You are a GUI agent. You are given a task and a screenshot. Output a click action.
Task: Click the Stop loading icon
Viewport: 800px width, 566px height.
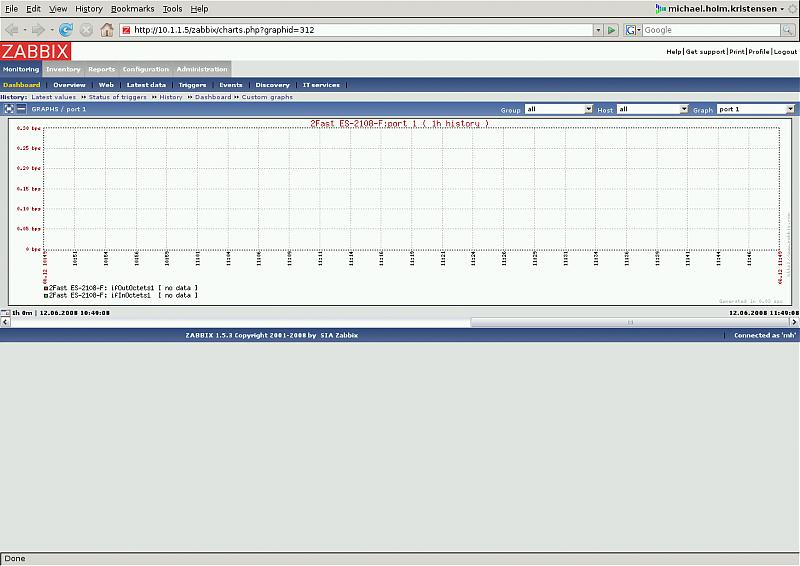click(x=86, y=30)
